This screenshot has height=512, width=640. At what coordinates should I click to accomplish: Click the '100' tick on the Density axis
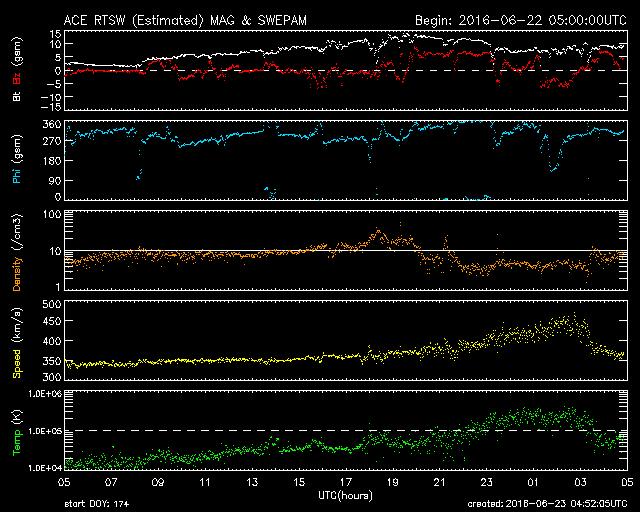tap(52, 214)
